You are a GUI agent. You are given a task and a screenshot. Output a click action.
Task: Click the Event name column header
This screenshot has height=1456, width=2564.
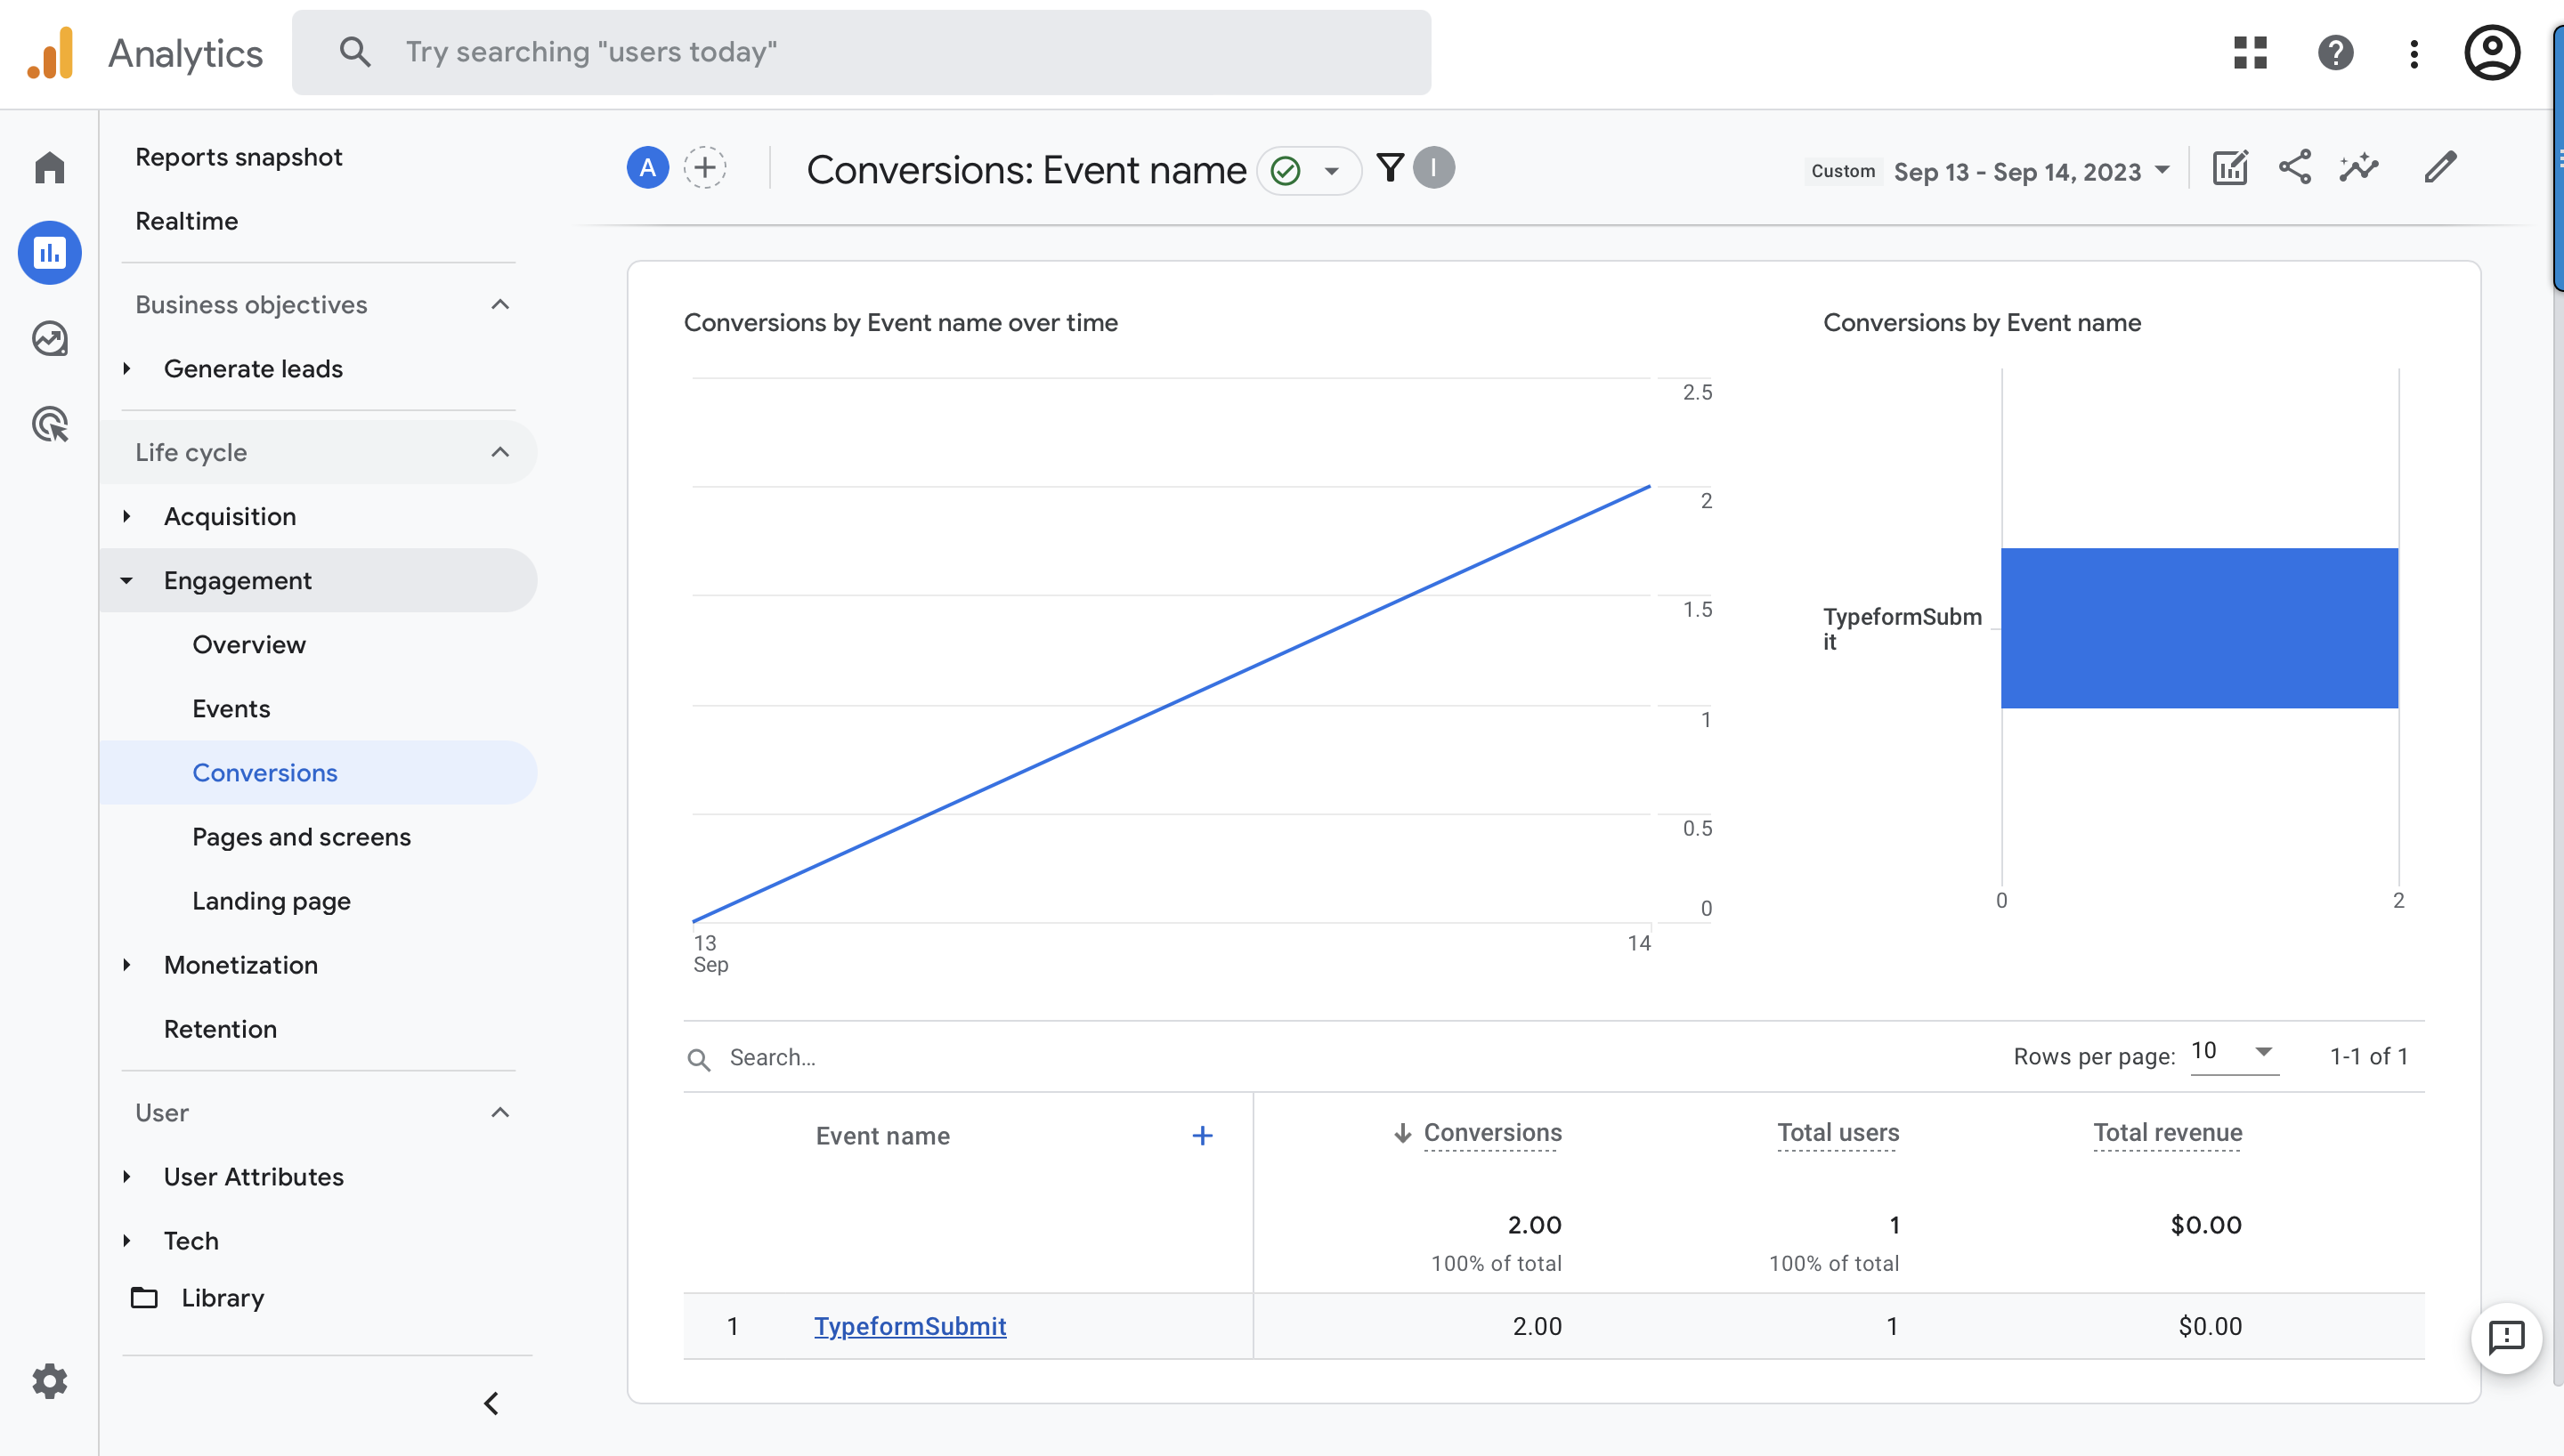click(x=882, y=1136)
